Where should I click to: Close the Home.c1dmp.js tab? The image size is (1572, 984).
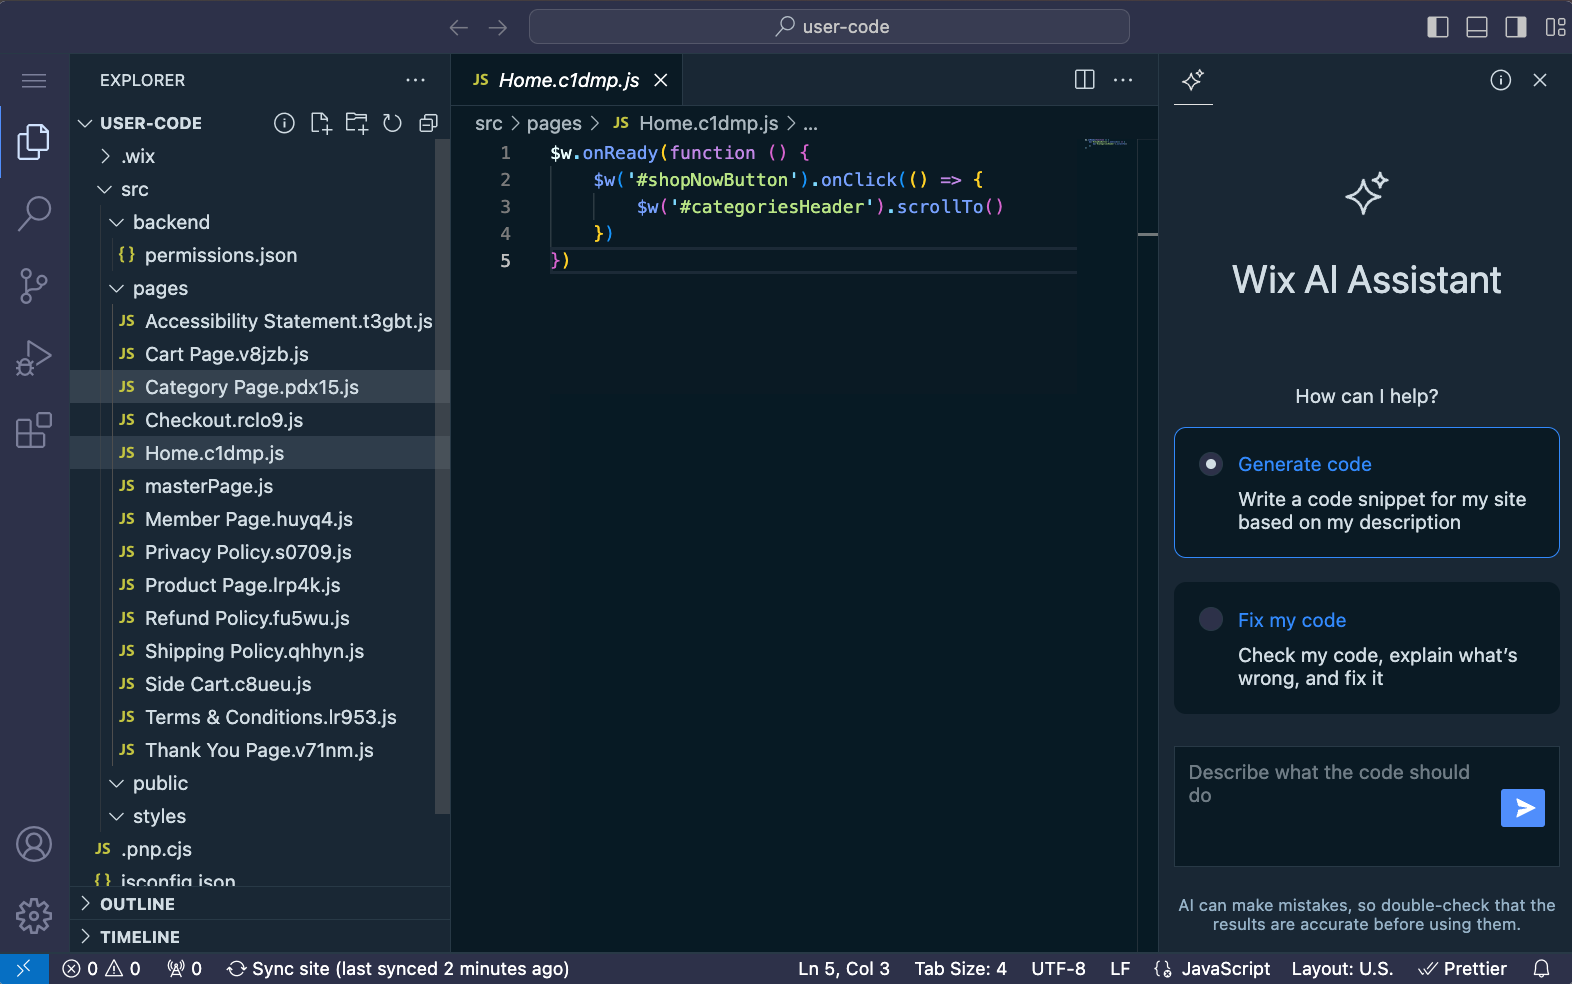tap(660, 80)
